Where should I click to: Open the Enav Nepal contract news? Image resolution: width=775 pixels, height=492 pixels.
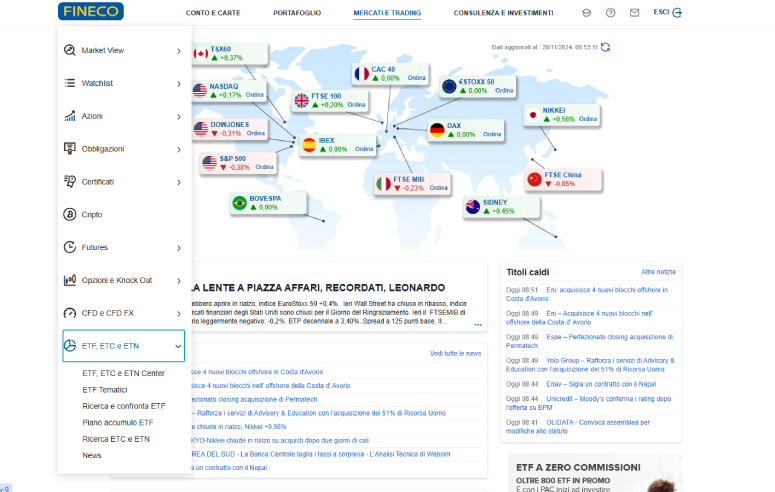601,384
